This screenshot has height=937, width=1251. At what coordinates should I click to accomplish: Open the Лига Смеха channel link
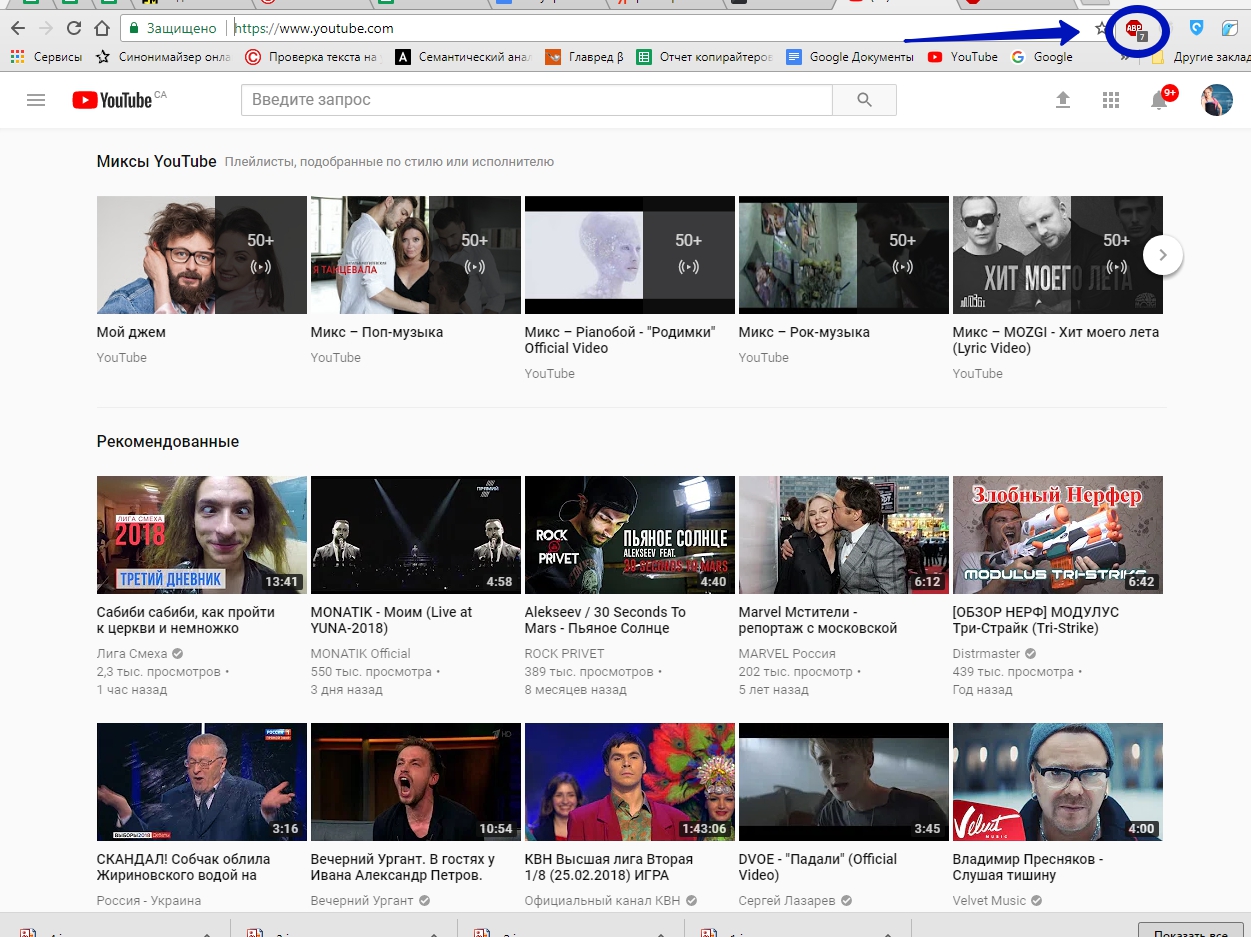132,653
